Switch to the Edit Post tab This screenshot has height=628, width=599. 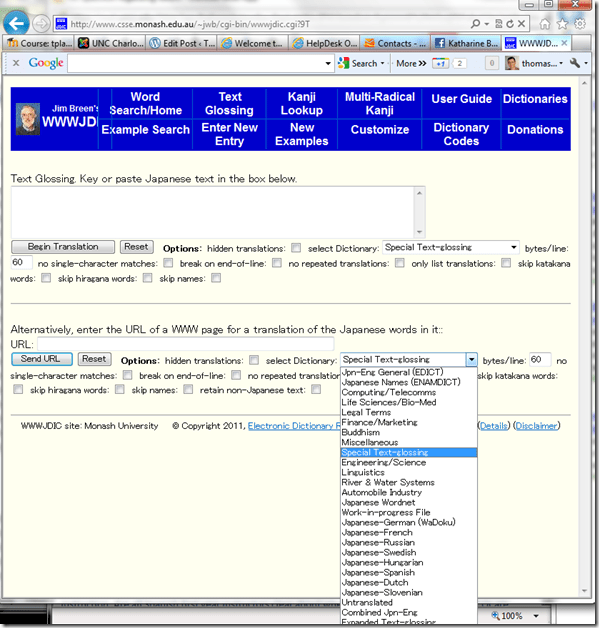(182, 43)
